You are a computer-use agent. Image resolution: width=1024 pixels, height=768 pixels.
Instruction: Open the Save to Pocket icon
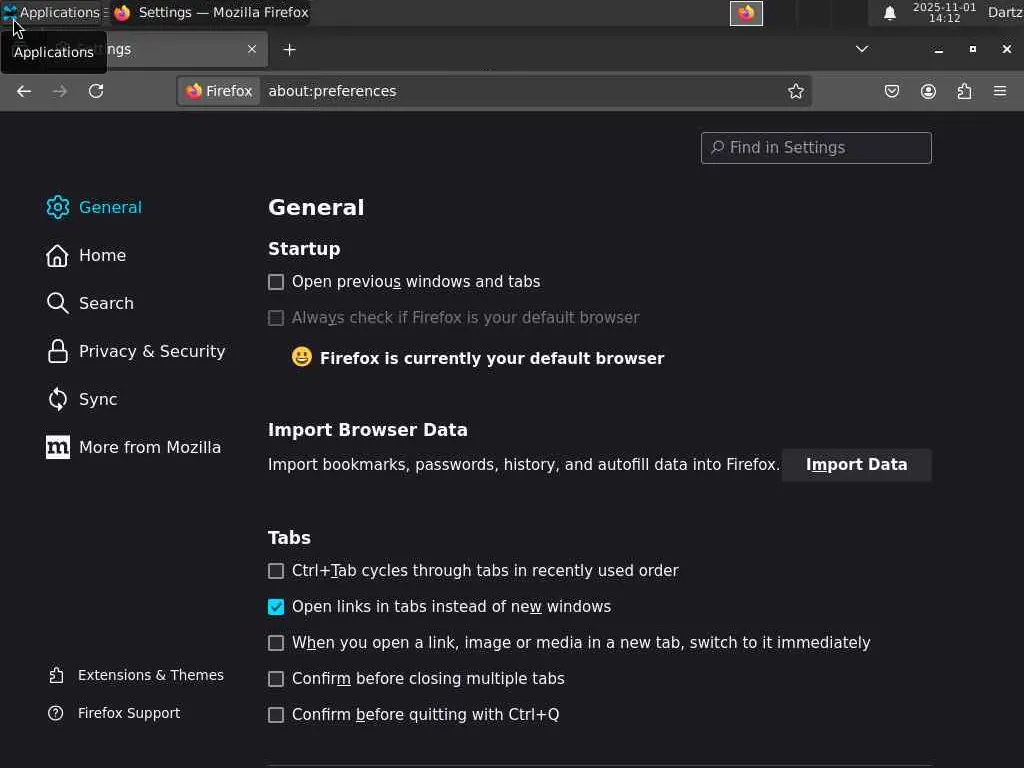click(892, 91)
